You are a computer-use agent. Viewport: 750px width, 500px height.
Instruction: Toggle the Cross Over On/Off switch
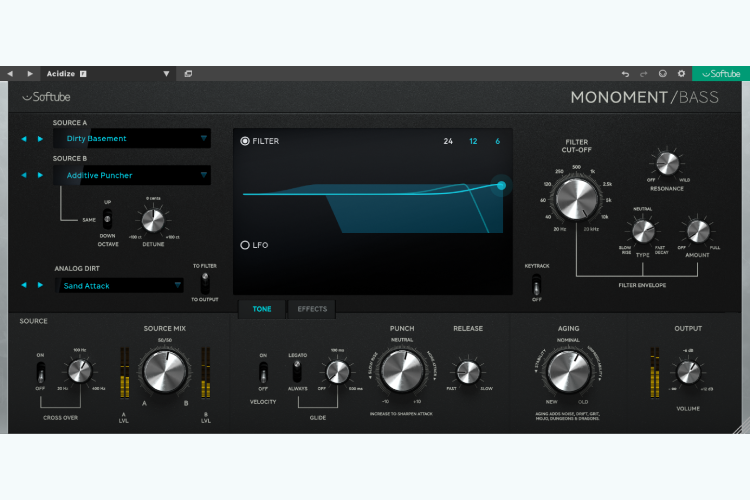click(41, 372)
